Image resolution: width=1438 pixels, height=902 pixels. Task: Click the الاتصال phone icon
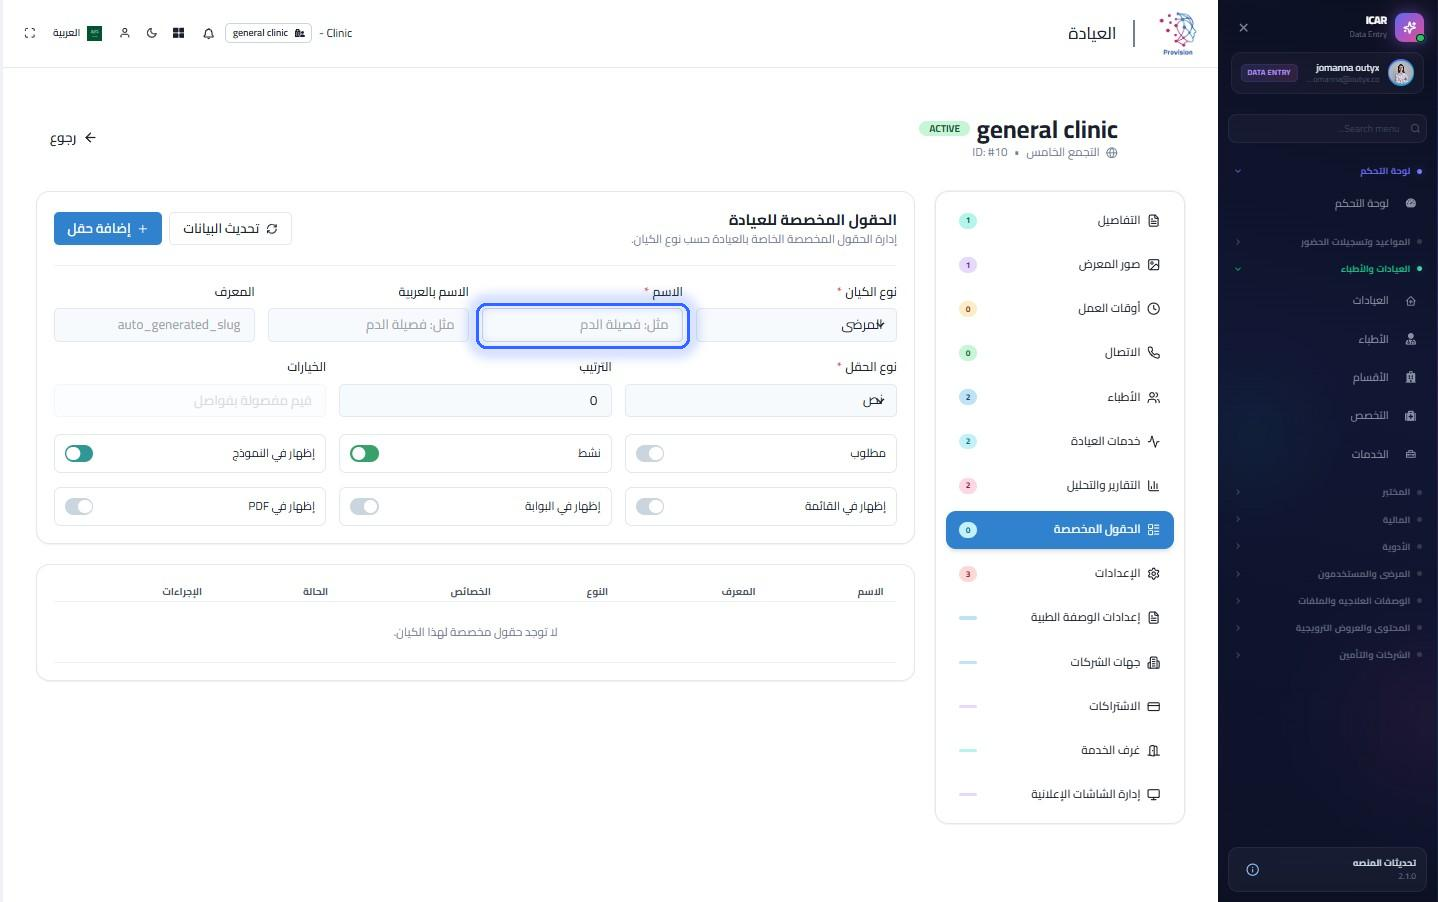tap(1154, 352)
